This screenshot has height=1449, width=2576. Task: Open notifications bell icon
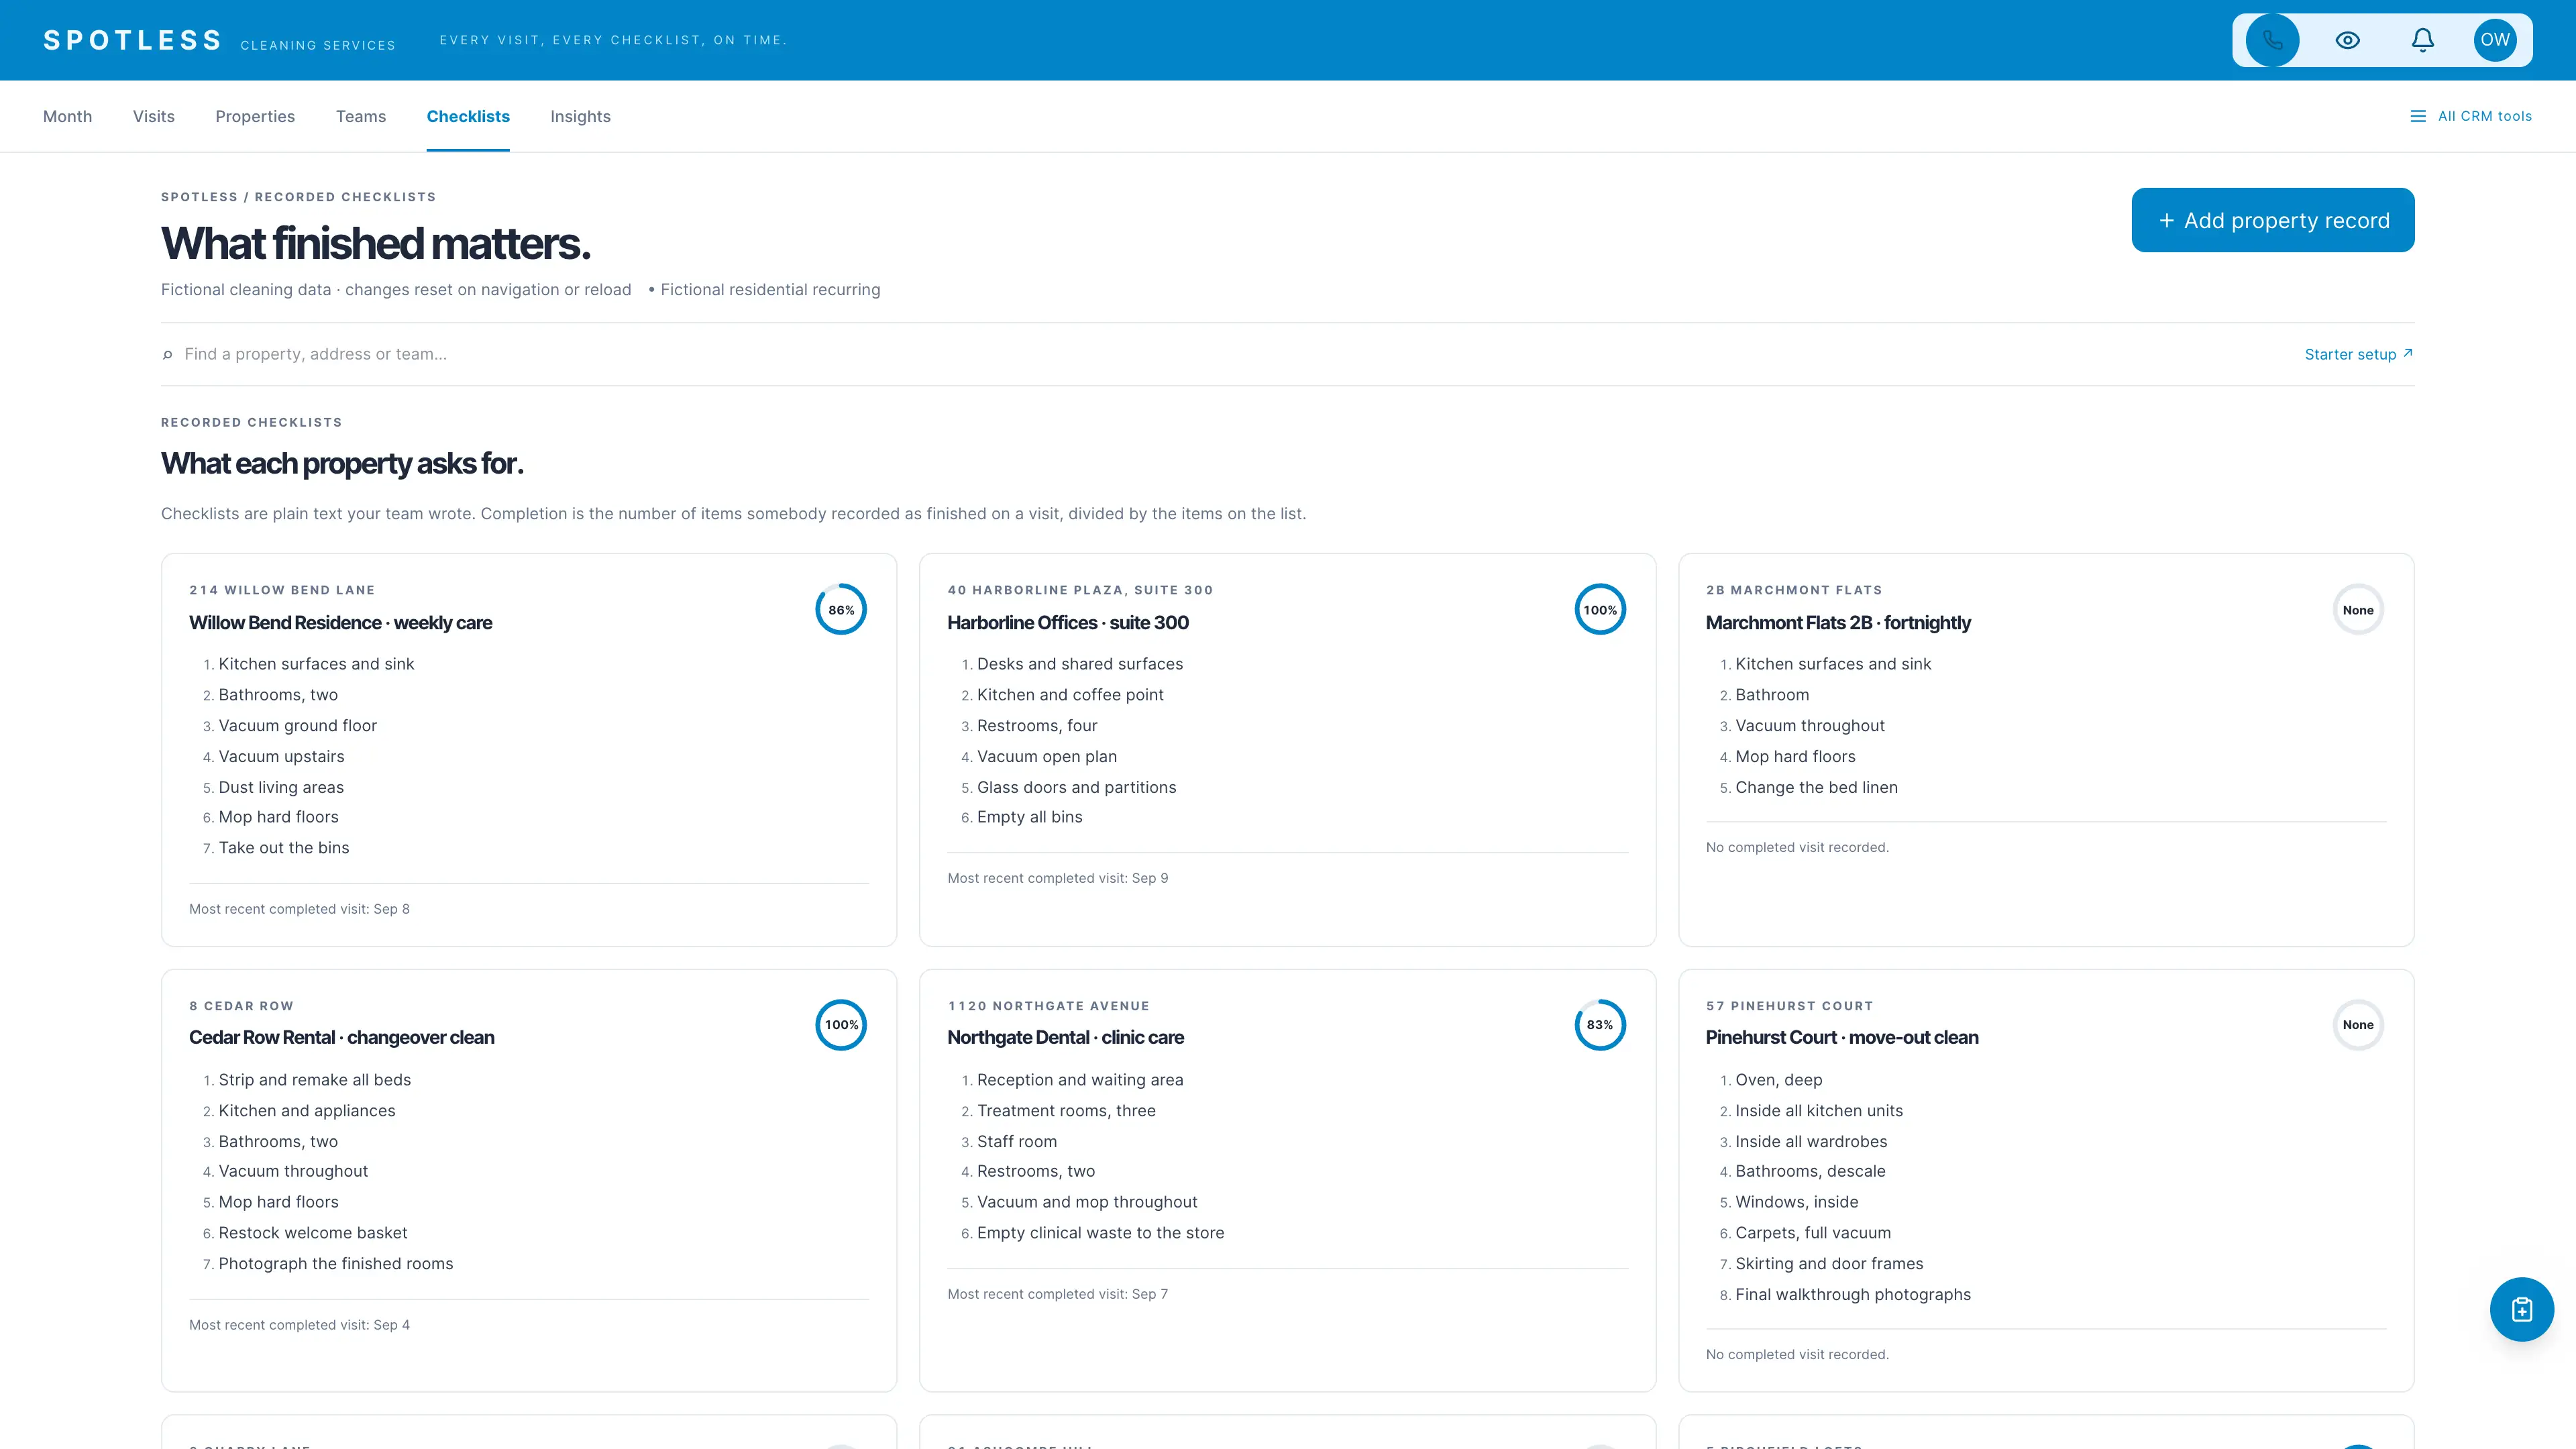[x=2422, y=40]
